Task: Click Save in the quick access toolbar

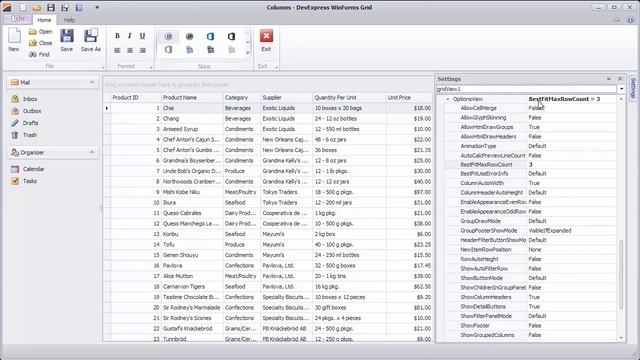Action: (51, 7)
